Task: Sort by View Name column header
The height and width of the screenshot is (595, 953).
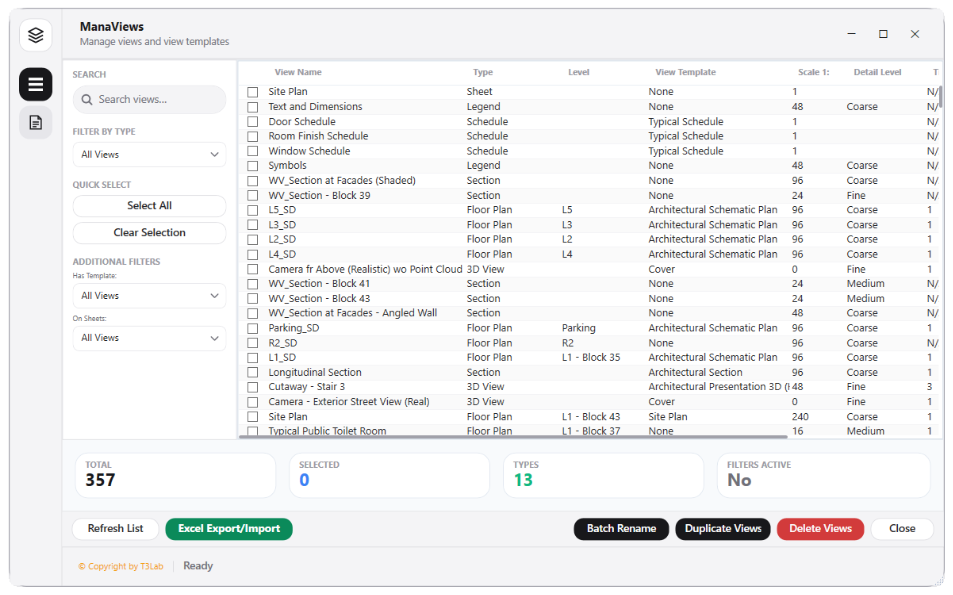Action: click(x=298, y=72)
